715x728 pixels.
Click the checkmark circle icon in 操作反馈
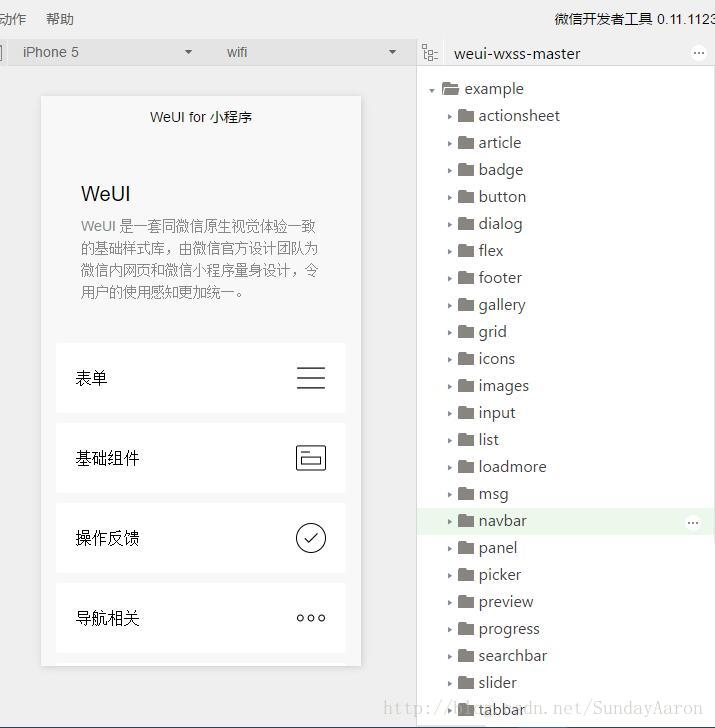click(311, 538)
